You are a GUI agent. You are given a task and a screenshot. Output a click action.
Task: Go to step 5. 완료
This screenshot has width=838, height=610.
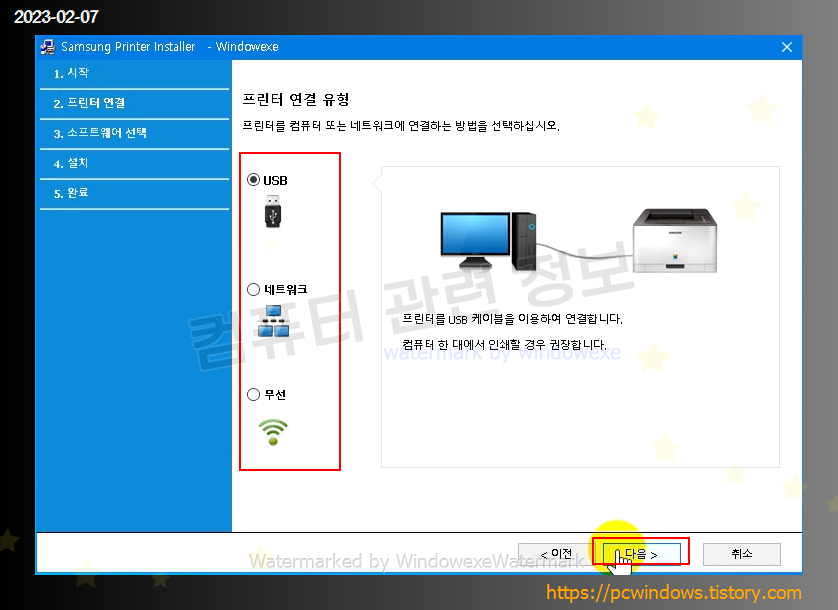tap(134, 194)
